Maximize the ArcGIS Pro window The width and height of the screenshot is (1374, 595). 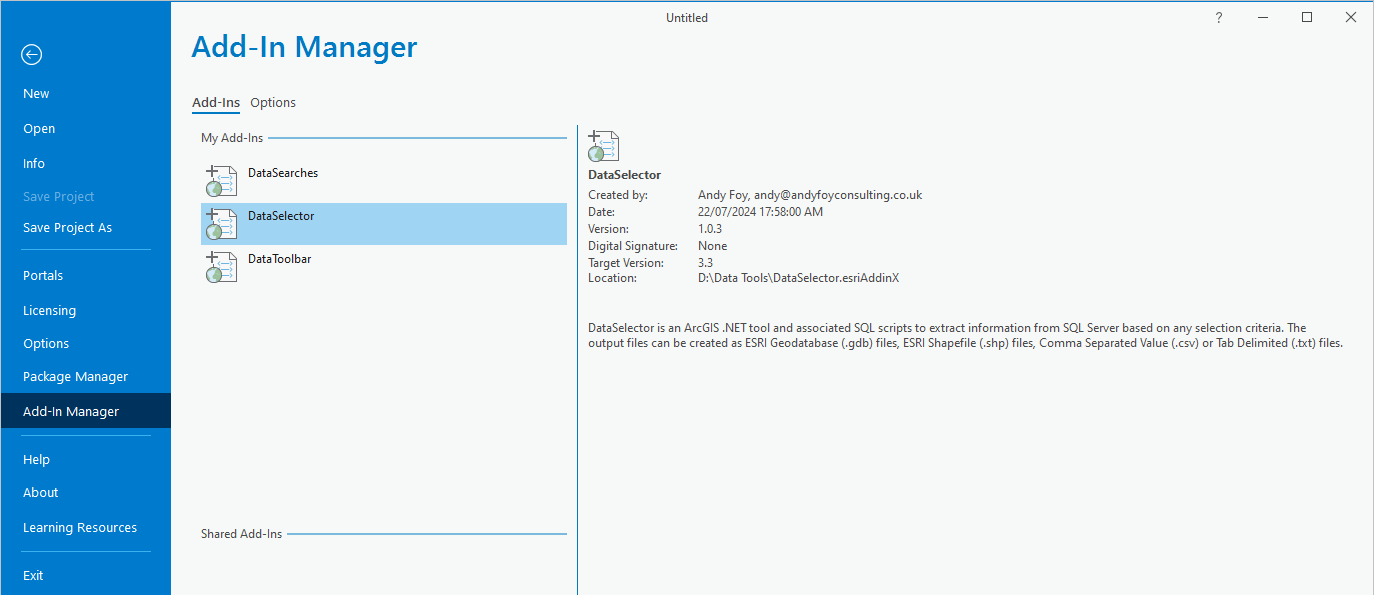point(1307,17)
